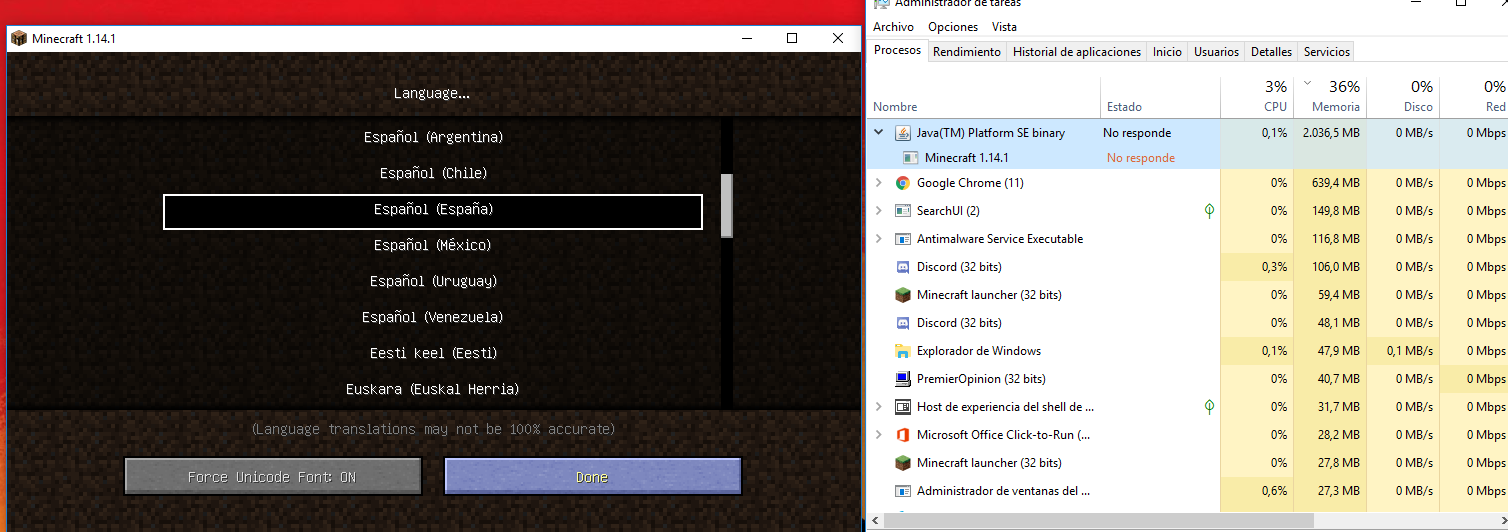
Task: Expand the Google Chrome (11) process group
Action: 879,183
